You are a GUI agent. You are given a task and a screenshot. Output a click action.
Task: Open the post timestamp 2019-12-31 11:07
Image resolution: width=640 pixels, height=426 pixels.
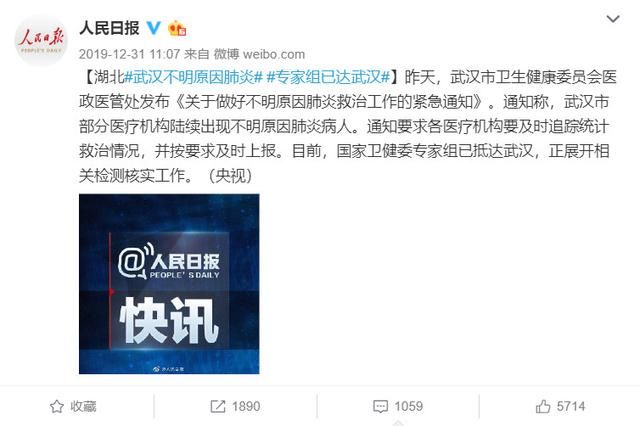[x=129, y=54]
